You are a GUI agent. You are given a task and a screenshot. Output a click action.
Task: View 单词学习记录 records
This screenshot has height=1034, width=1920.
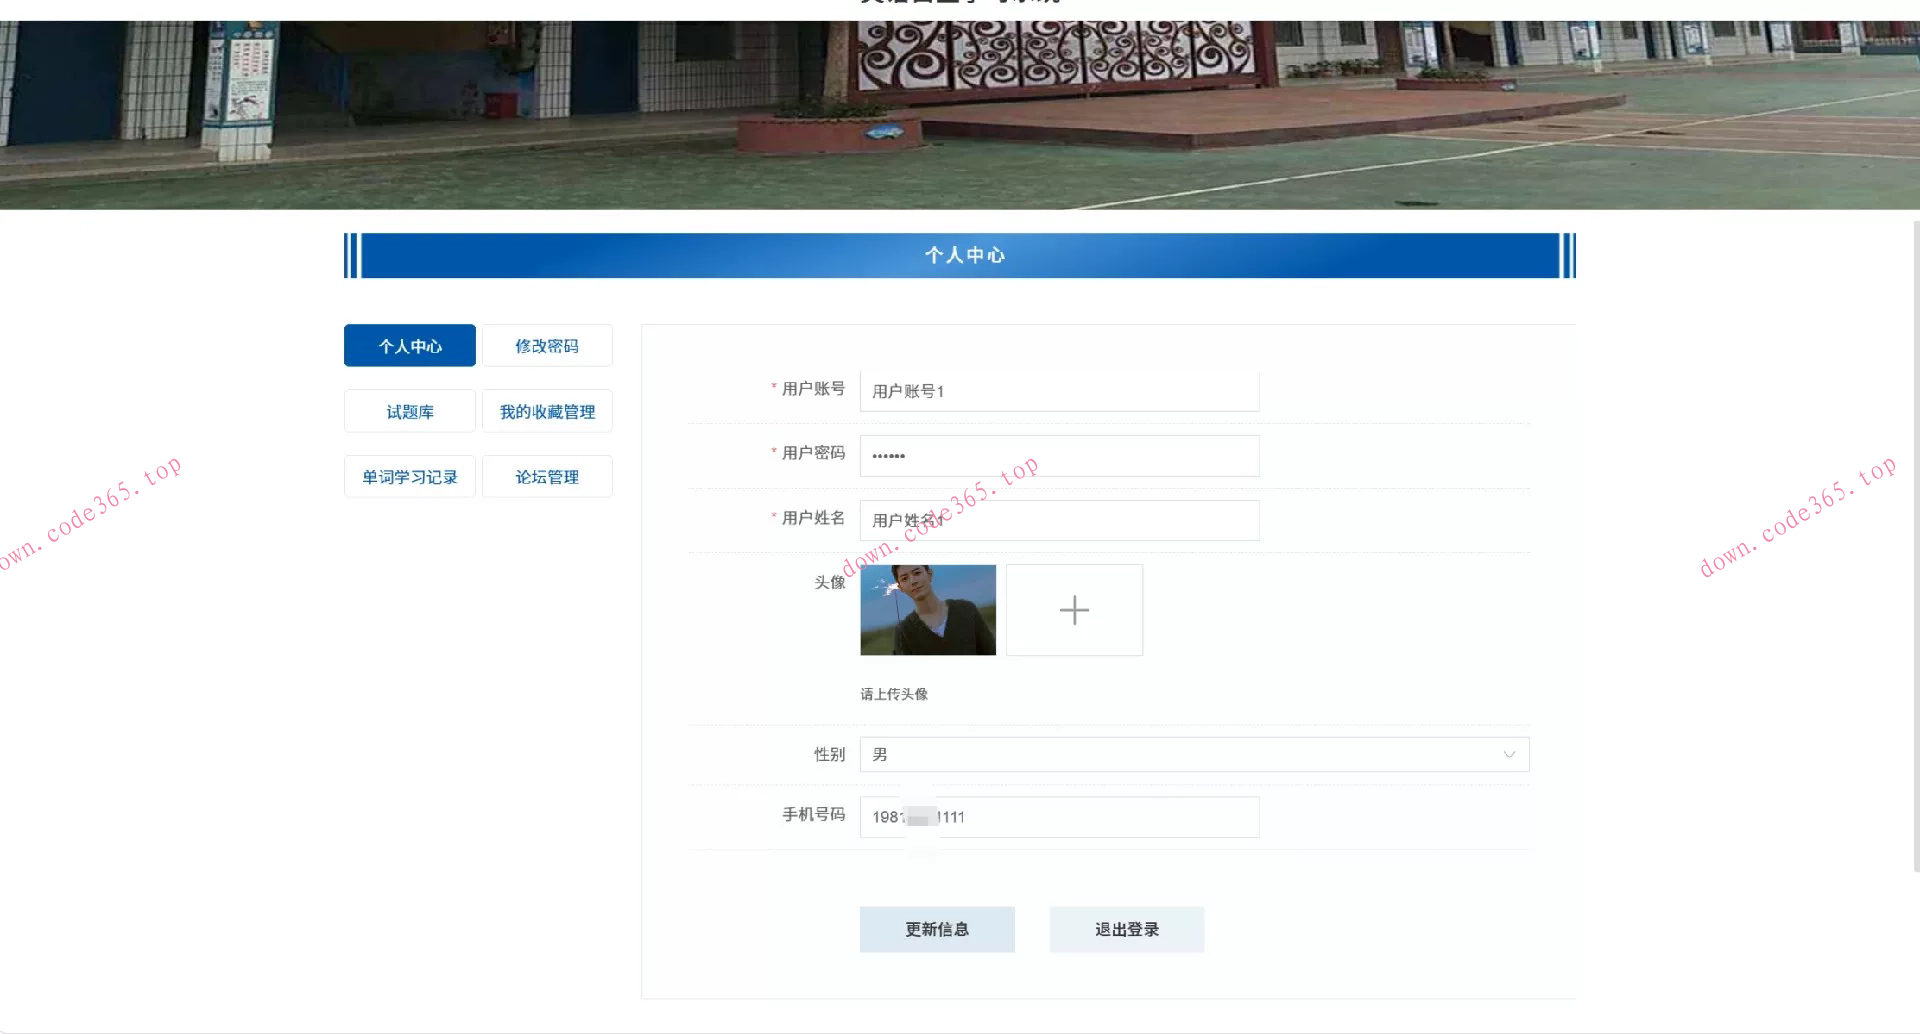coord(409,476)
